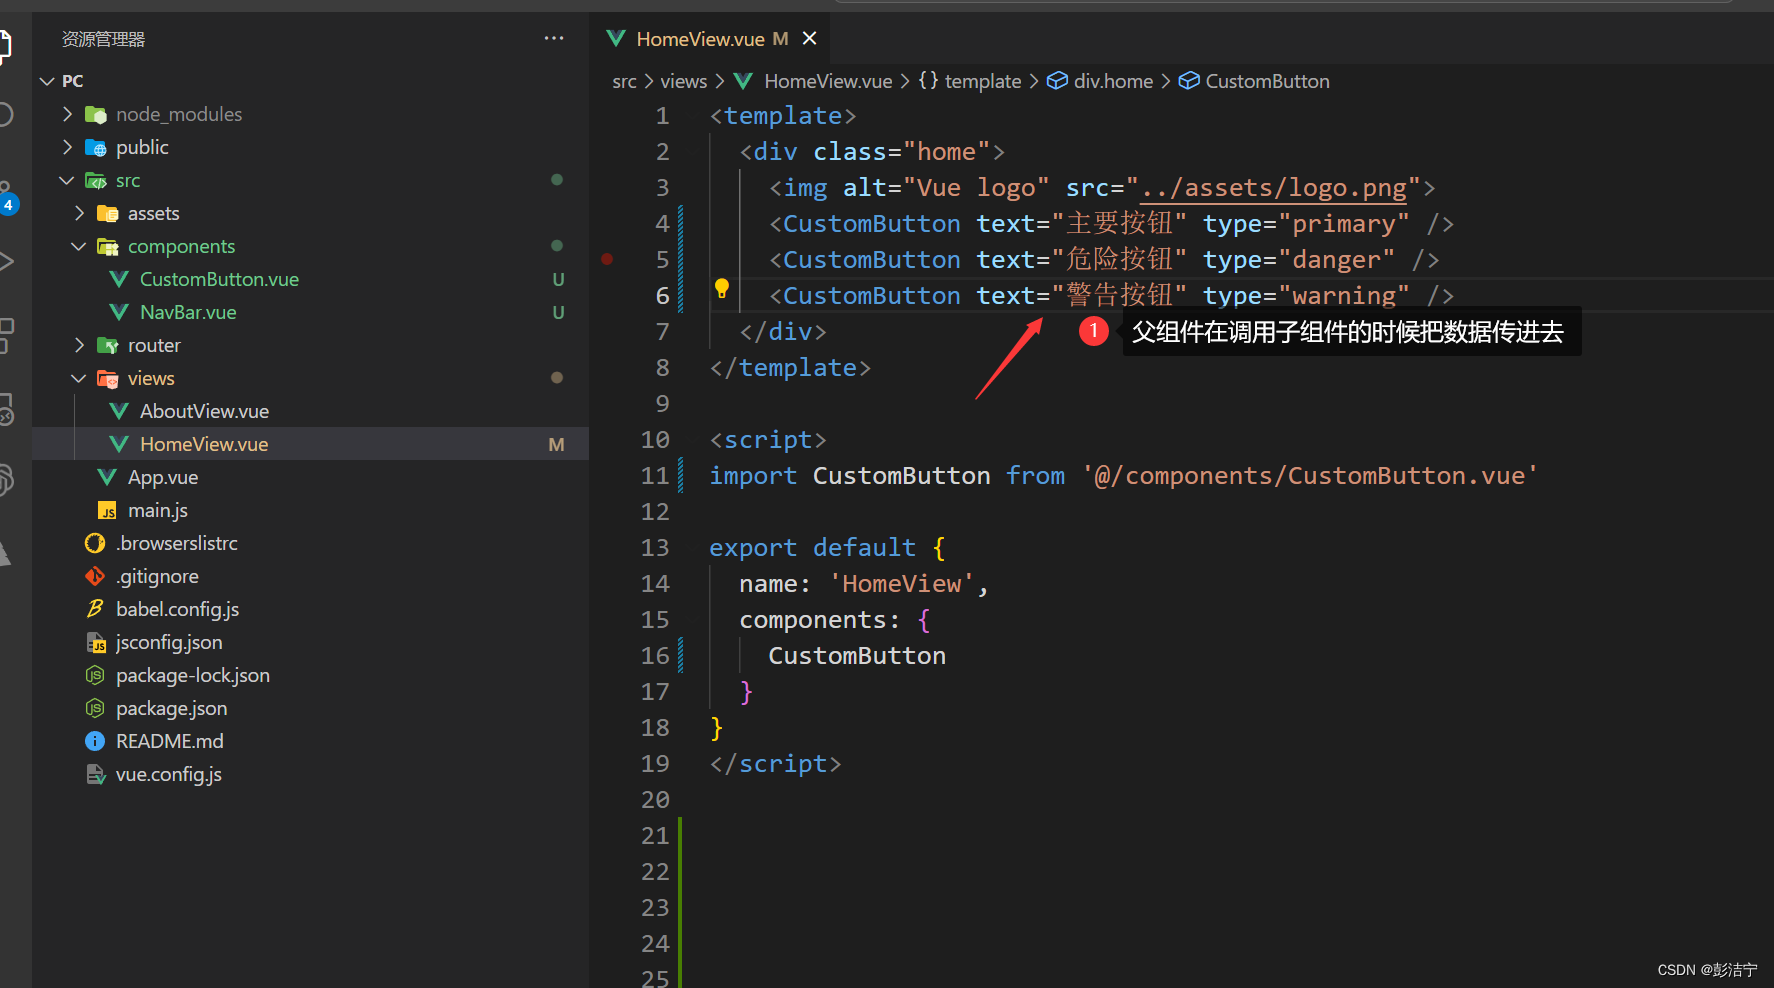Open the Explorer More Actions menu
The image size is (1774, 988).
tap(553, 38)
